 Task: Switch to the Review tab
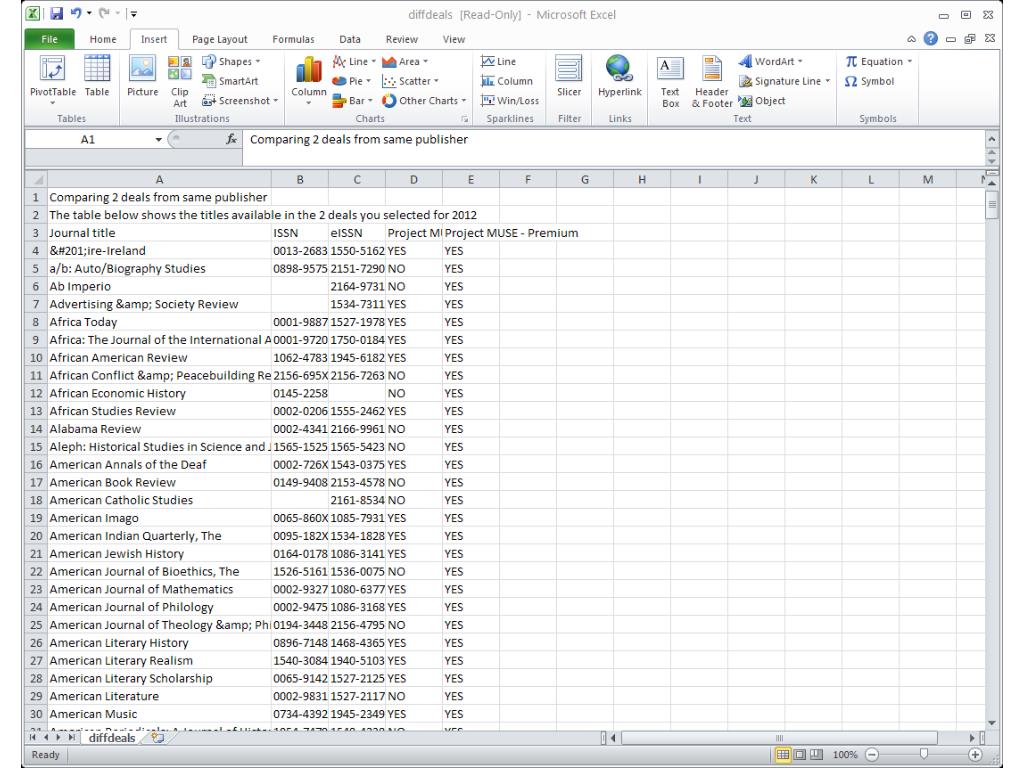[402, 39]
